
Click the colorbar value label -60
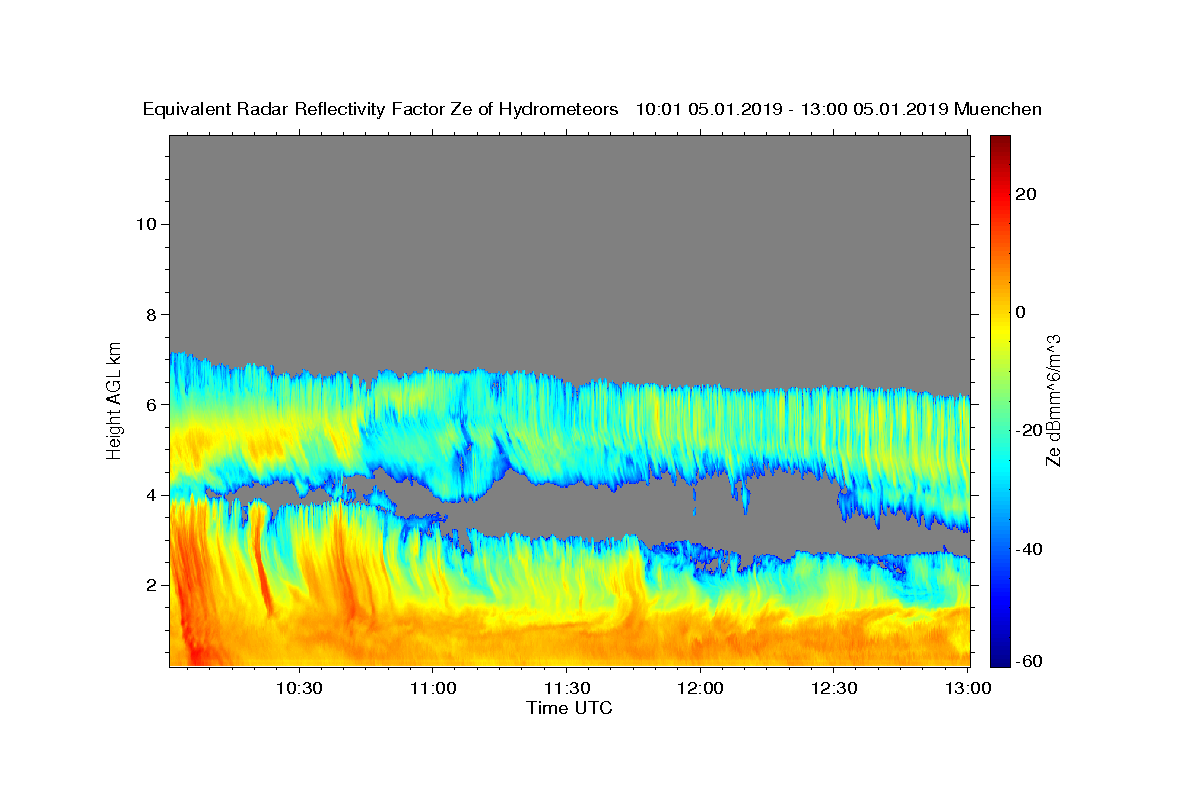pos(1029,661)
